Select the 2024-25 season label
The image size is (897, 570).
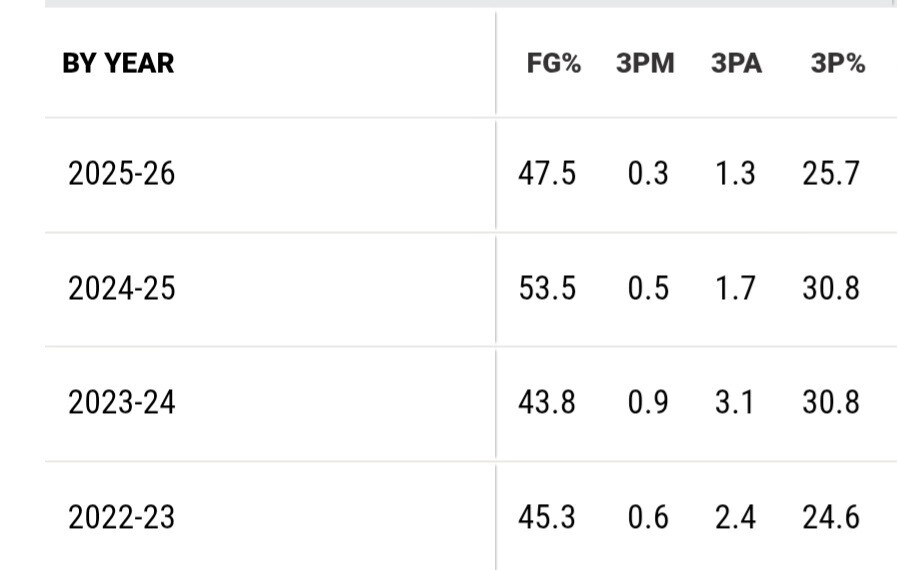click(x=121, y=289)
